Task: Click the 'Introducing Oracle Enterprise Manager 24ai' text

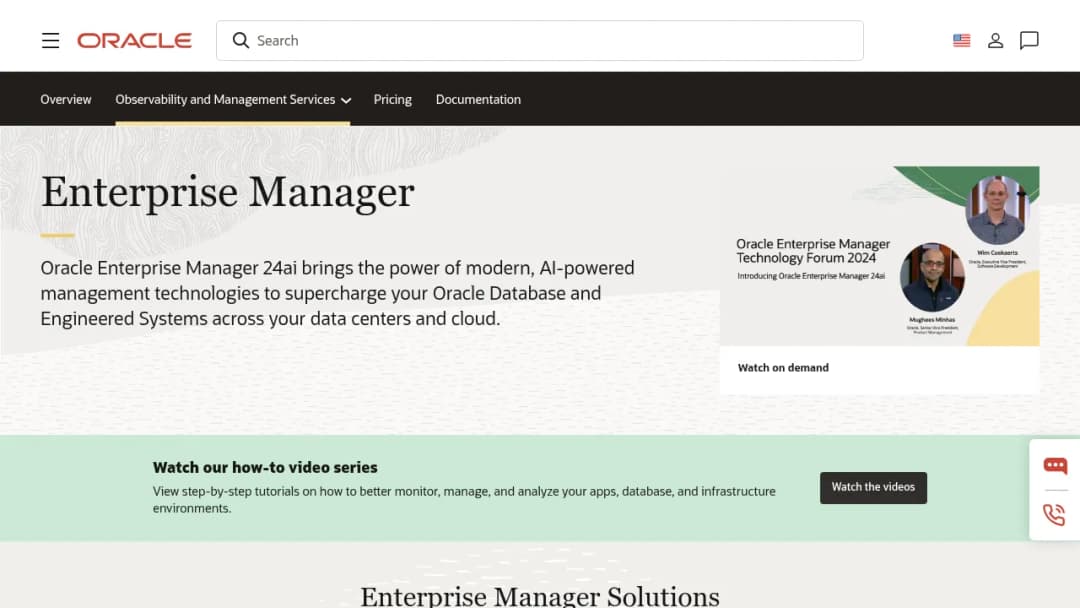Action: [811, 276]
